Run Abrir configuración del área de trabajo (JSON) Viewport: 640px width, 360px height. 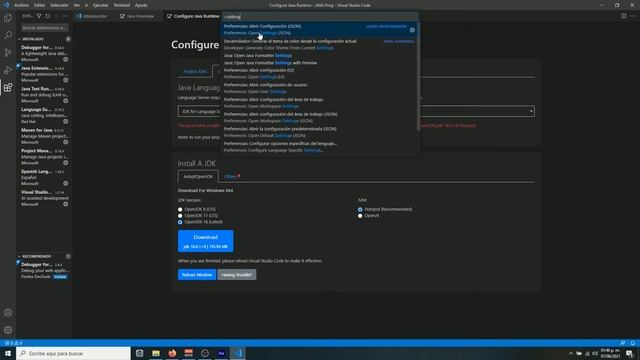(x=320, y=118)
